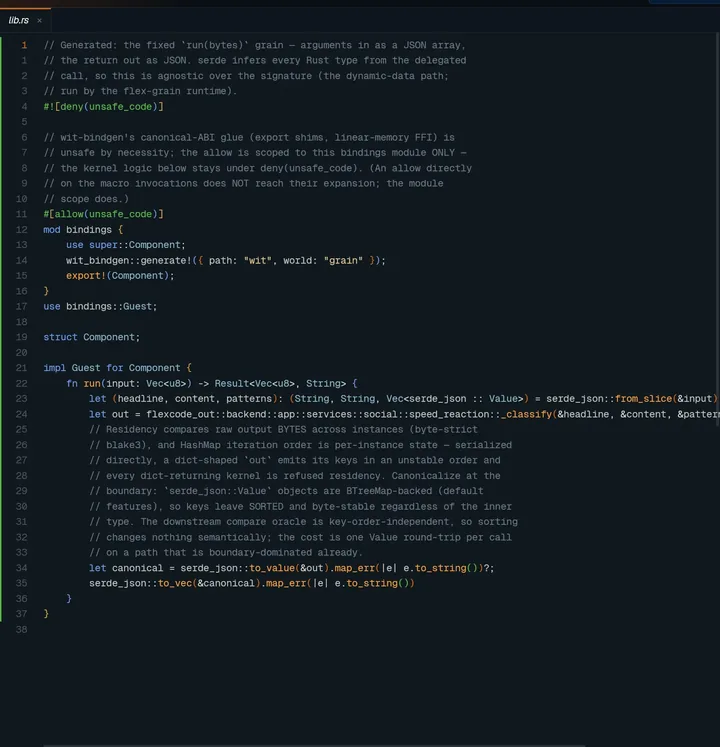This screenshot has height=747, width=720.
Task: Place cursor on the #[allow(unsafe_code)] attribute
Action: click(103, 214)
